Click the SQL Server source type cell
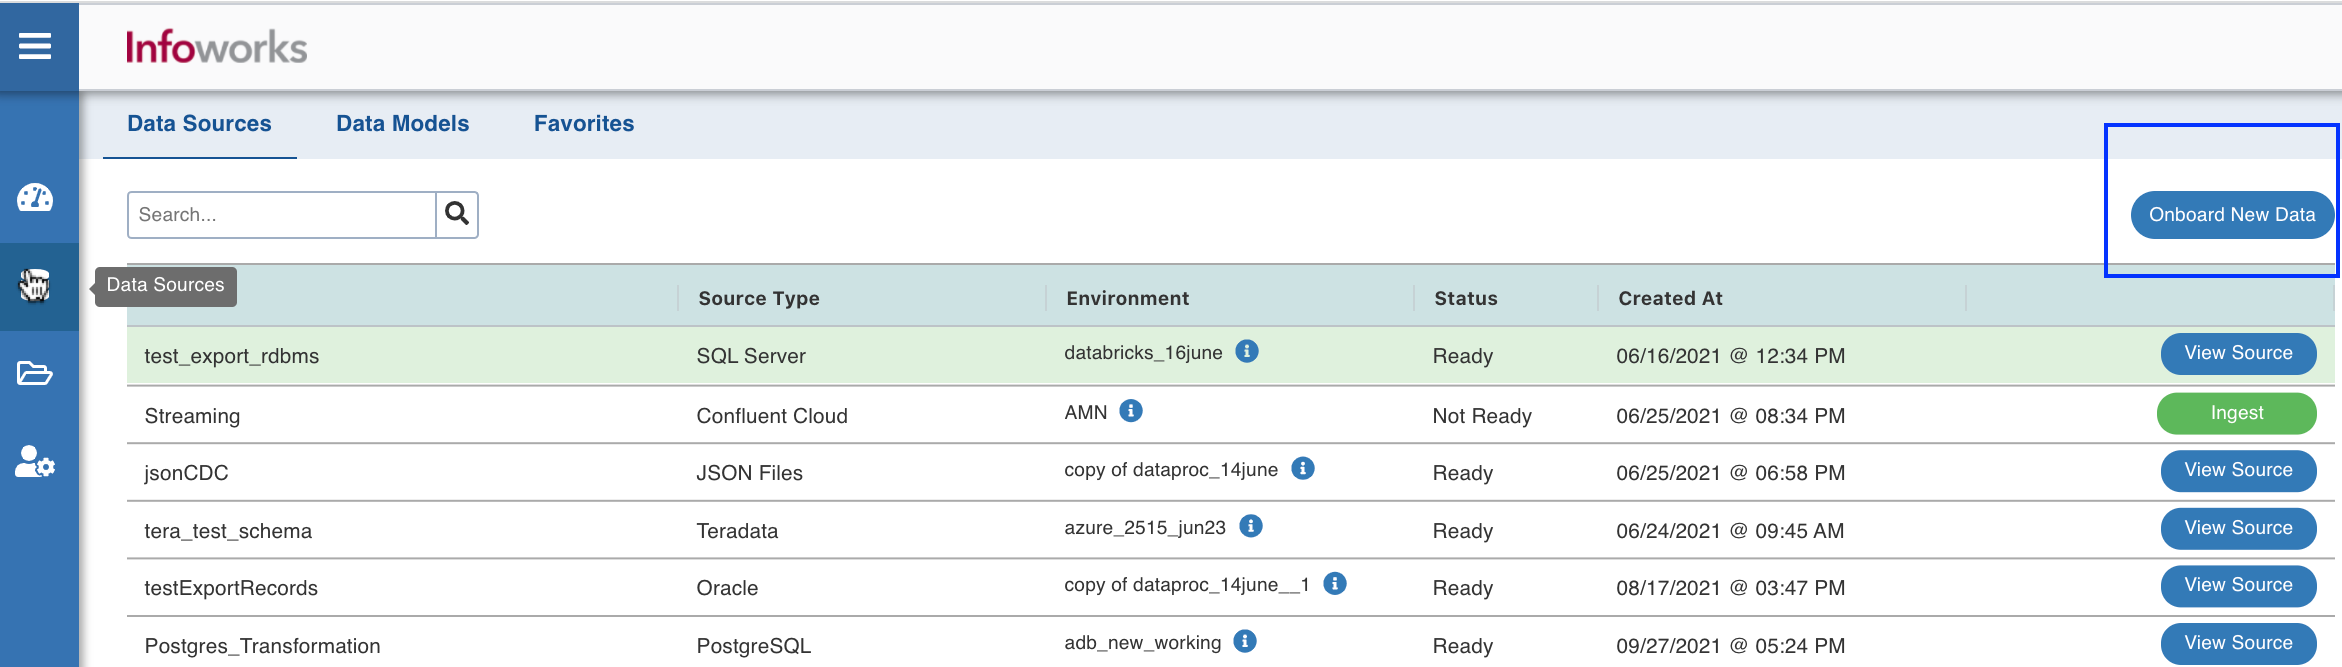This screenshot has height=667, width=2342. click(751, 356)
